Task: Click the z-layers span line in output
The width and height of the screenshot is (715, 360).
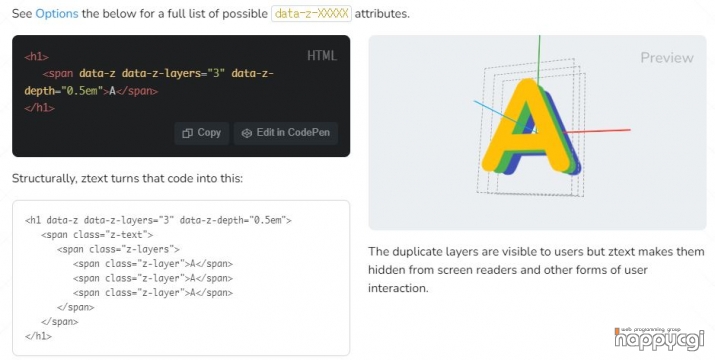Action: 119,249
